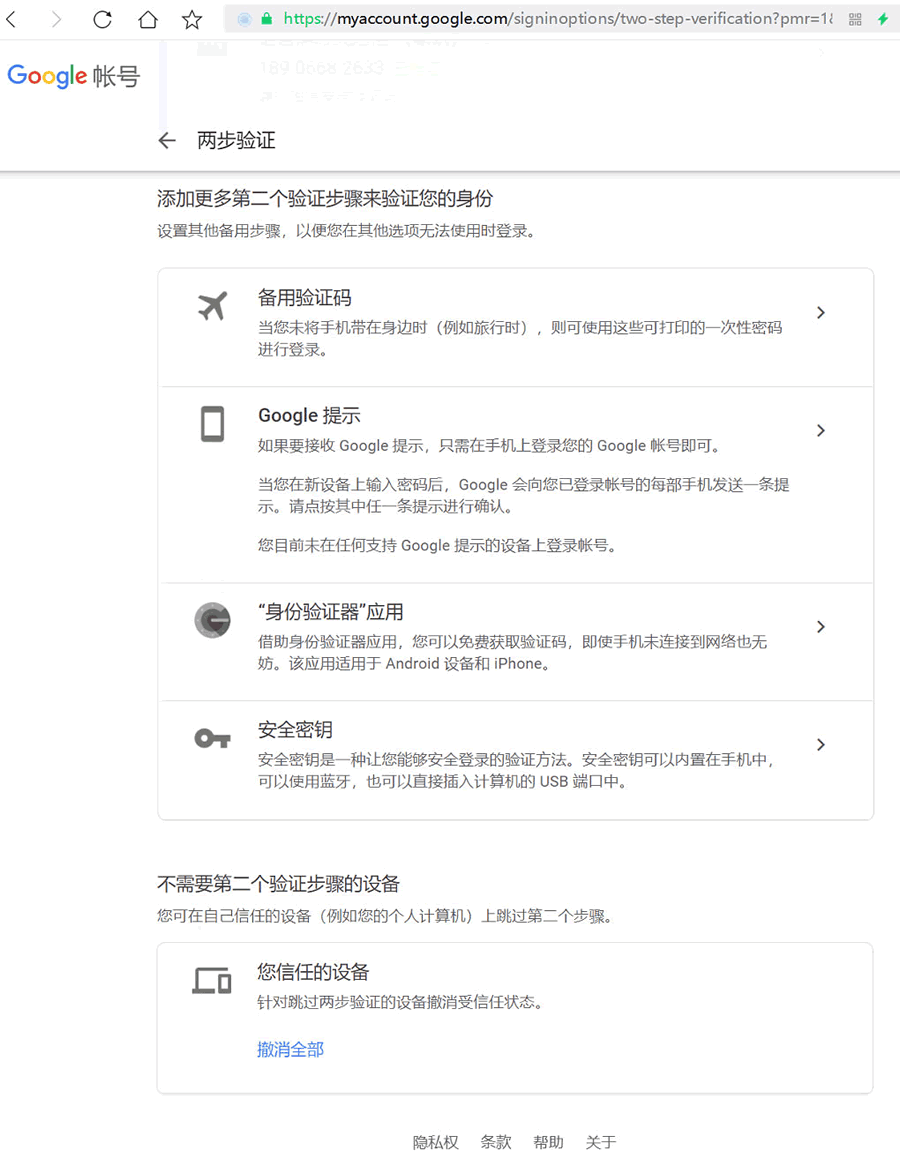The image size is (900, 1159).
Task: Open the 帮助 footer link
Action: tap(548, 1142)
